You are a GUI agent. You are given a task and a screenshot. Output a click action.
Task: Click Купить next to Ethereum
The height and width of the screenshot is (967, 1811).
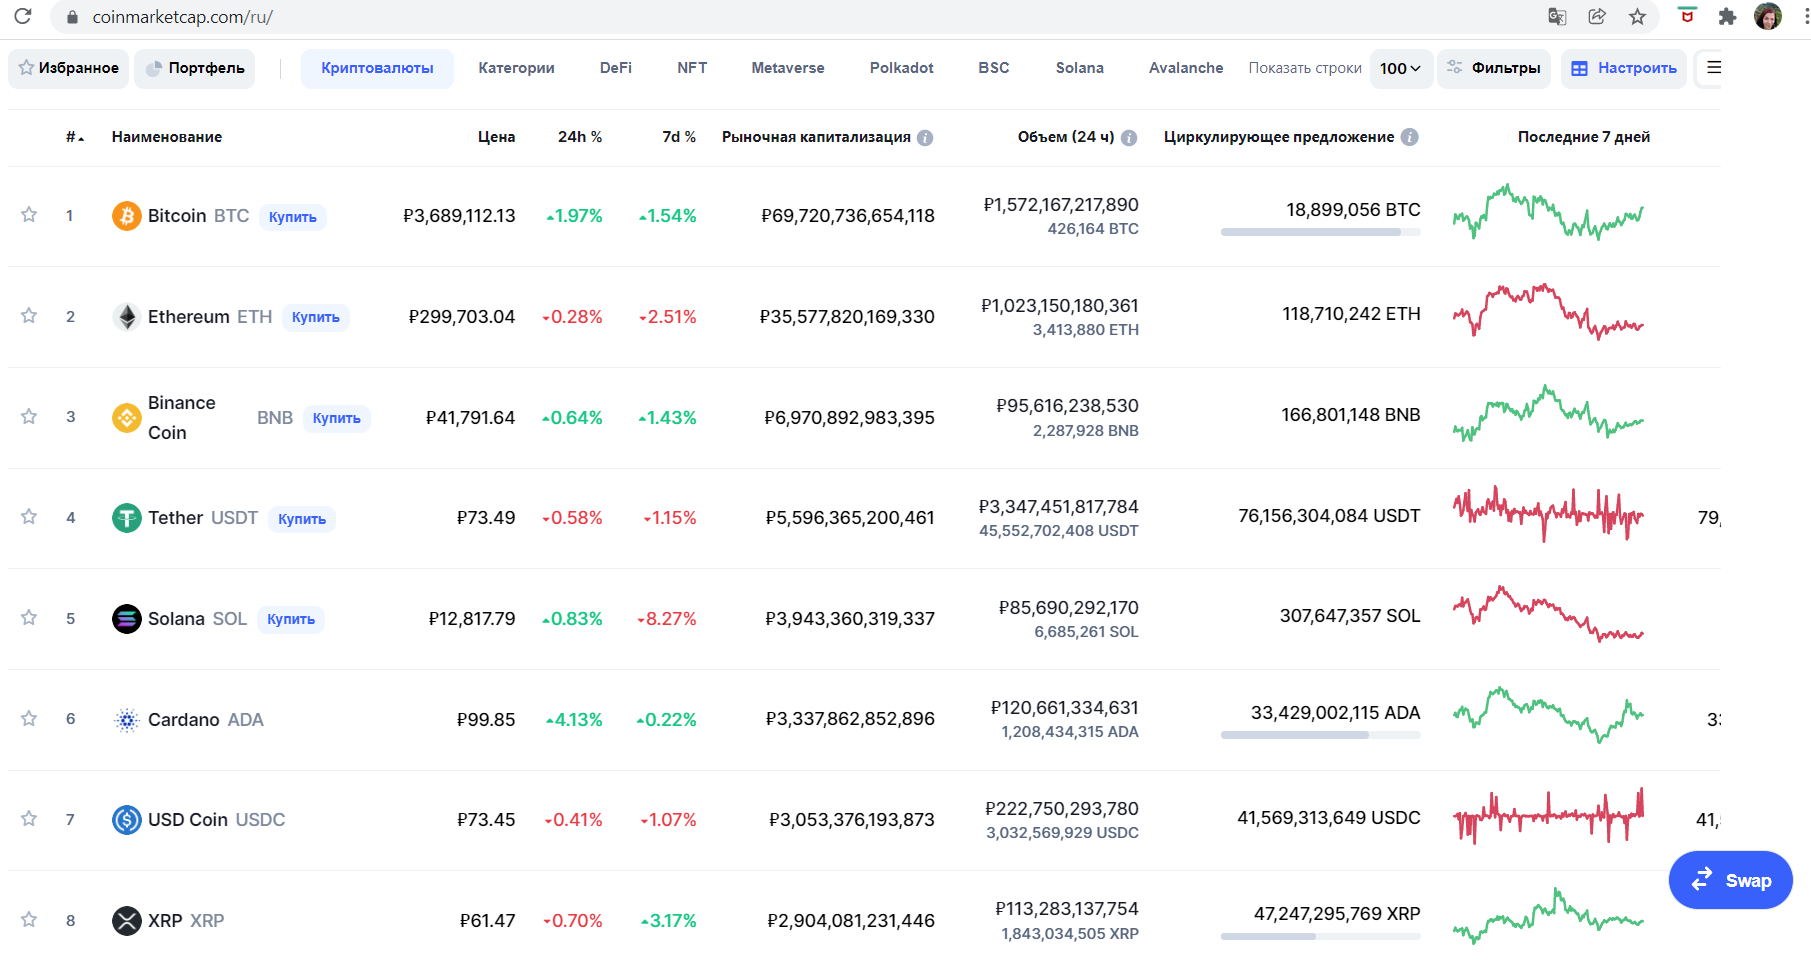click(316, 317)
